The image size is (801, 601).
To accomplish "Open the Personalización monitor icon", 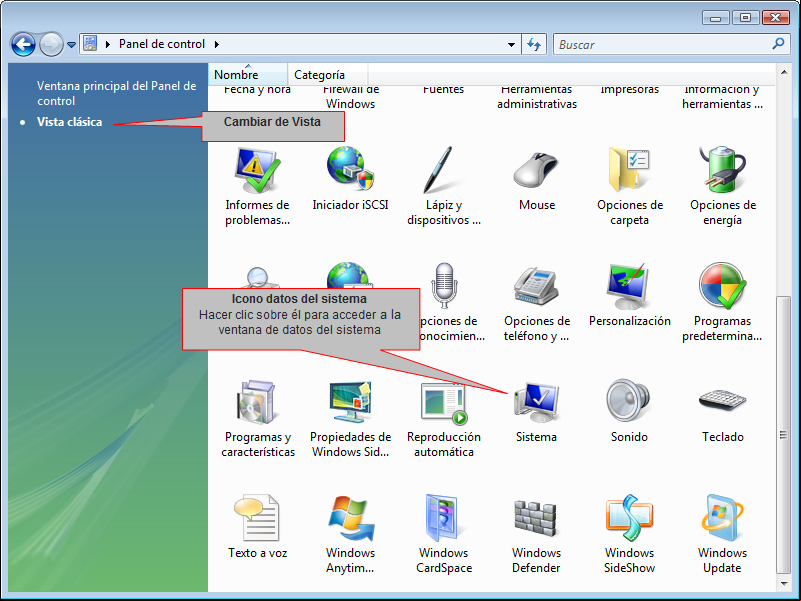I will [629, 286].
